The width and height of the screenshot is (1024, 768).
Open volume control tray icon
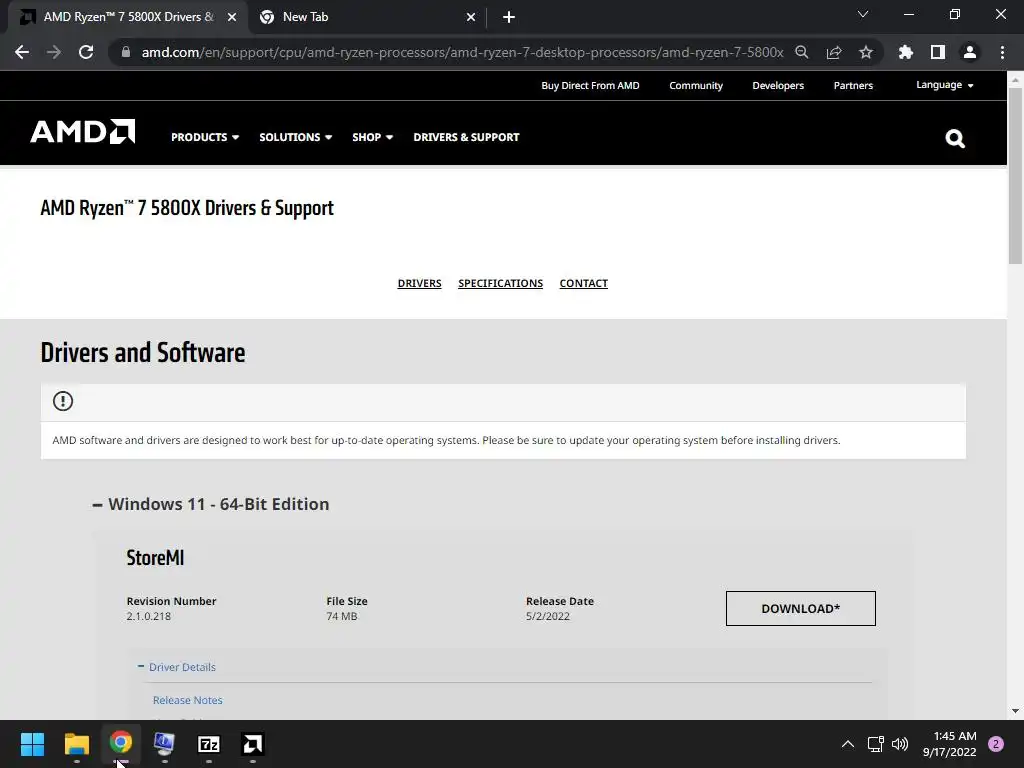[900, 744]
